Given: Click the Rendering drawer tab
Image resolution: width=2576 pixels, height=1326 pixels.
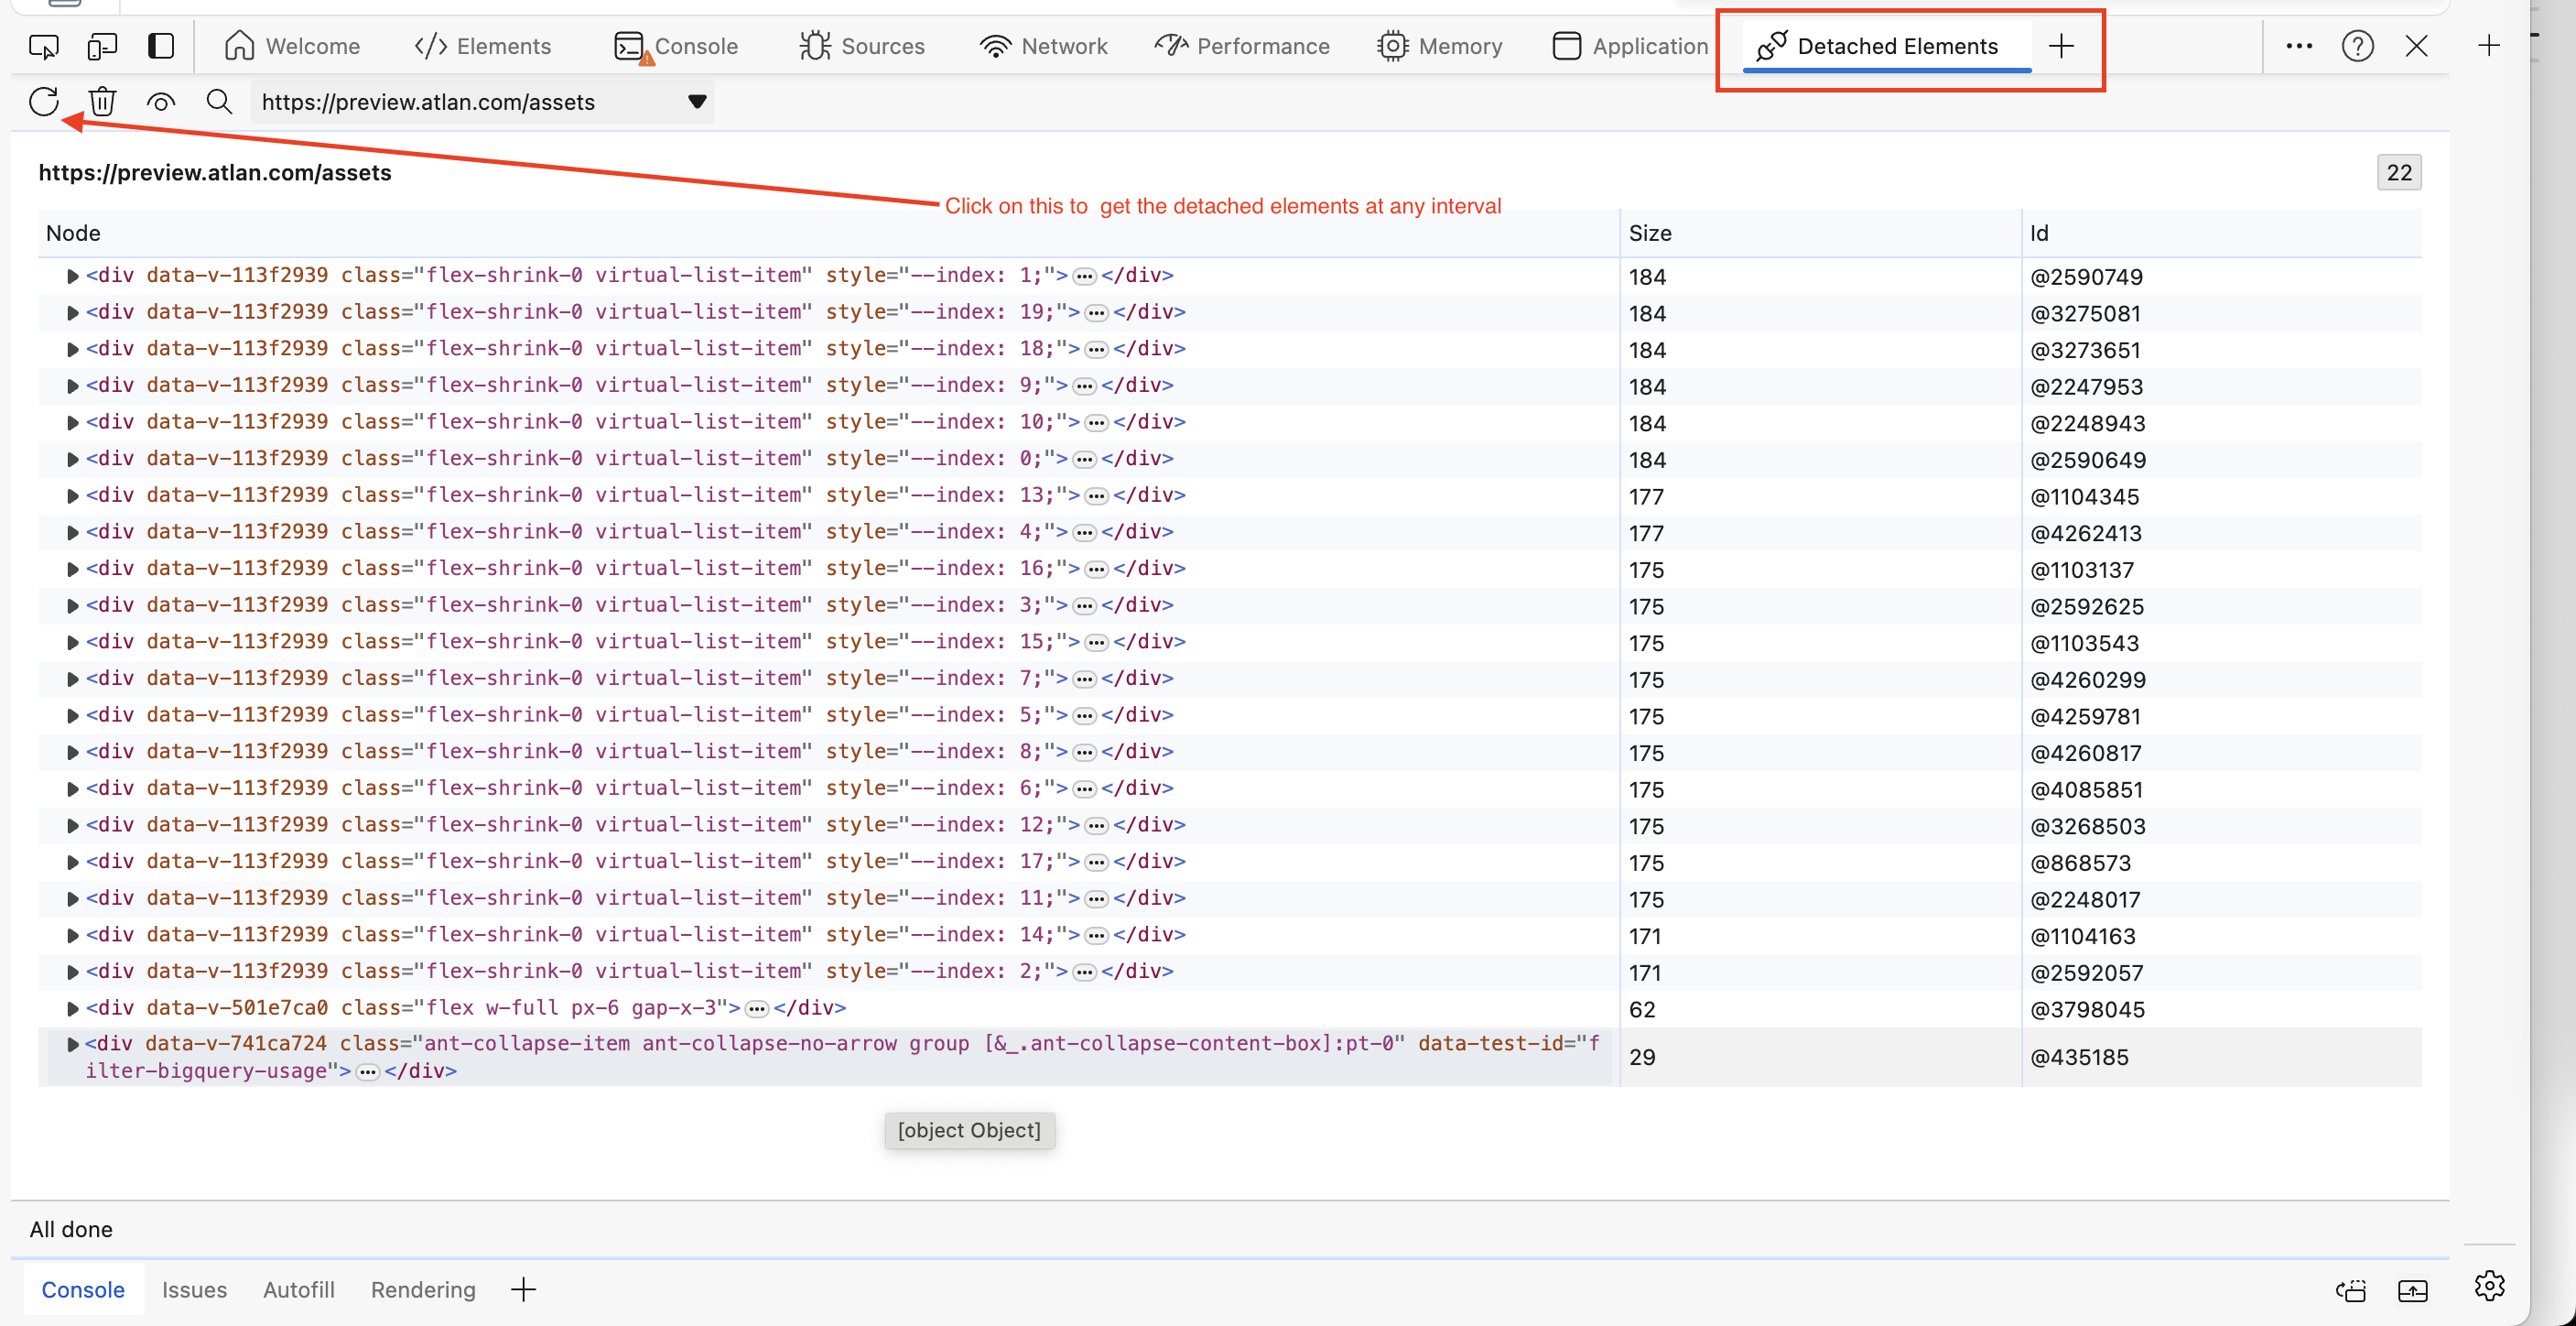Looking at the screenshot, I should tap(422, 1290).
